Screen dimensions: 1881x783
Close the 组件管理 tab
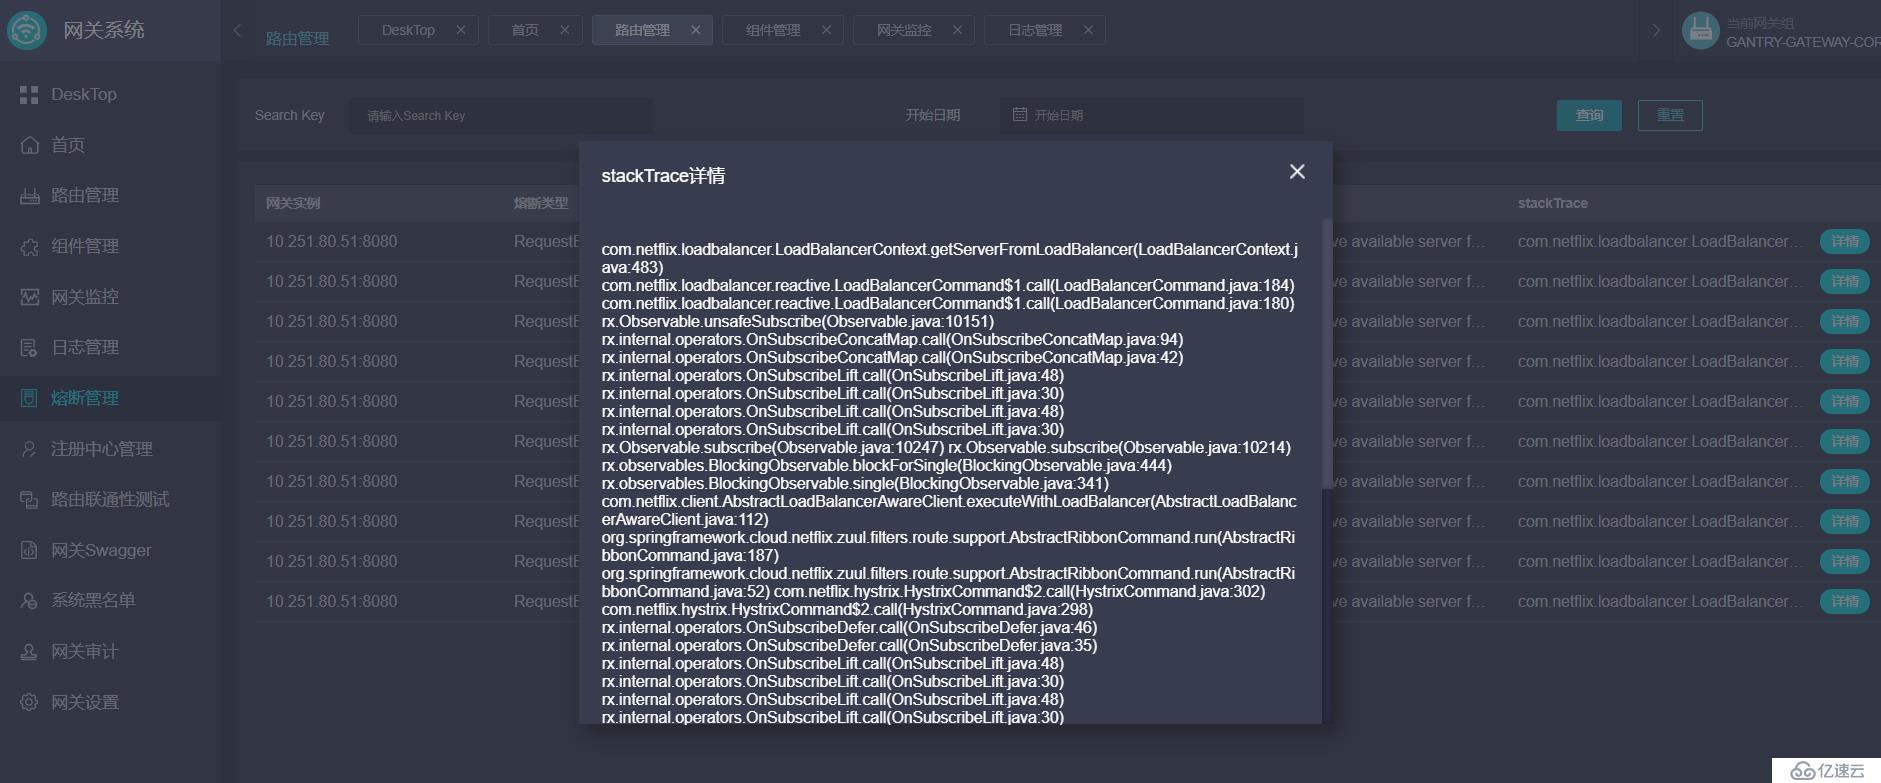(x=826, y=30)
